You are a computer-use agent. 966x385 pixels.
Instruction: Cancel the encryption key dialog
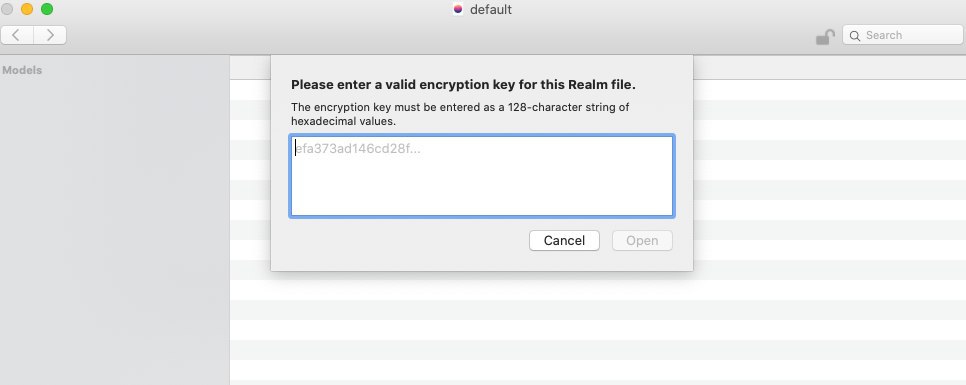pyautogui.click(x=564, y=241)
